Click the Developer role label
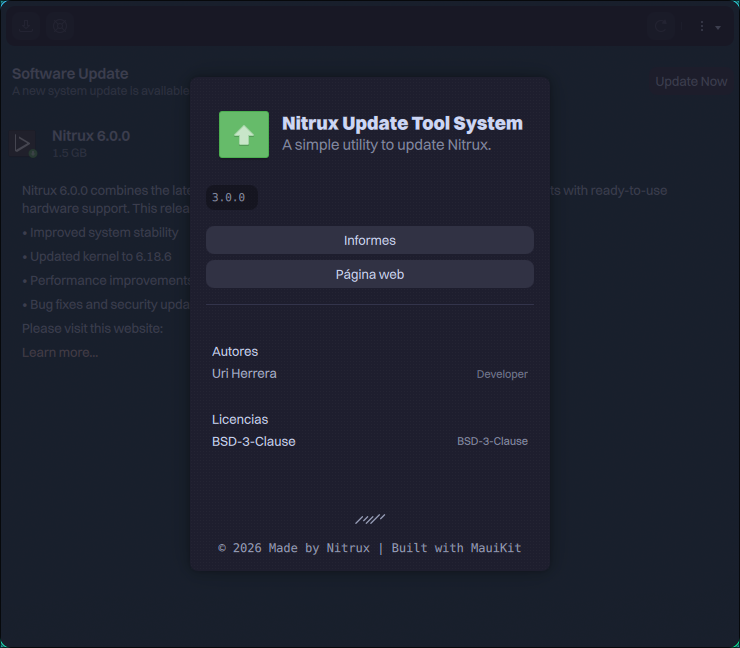Viewport: 740px width, 648px height. click(x=501, y=374)
